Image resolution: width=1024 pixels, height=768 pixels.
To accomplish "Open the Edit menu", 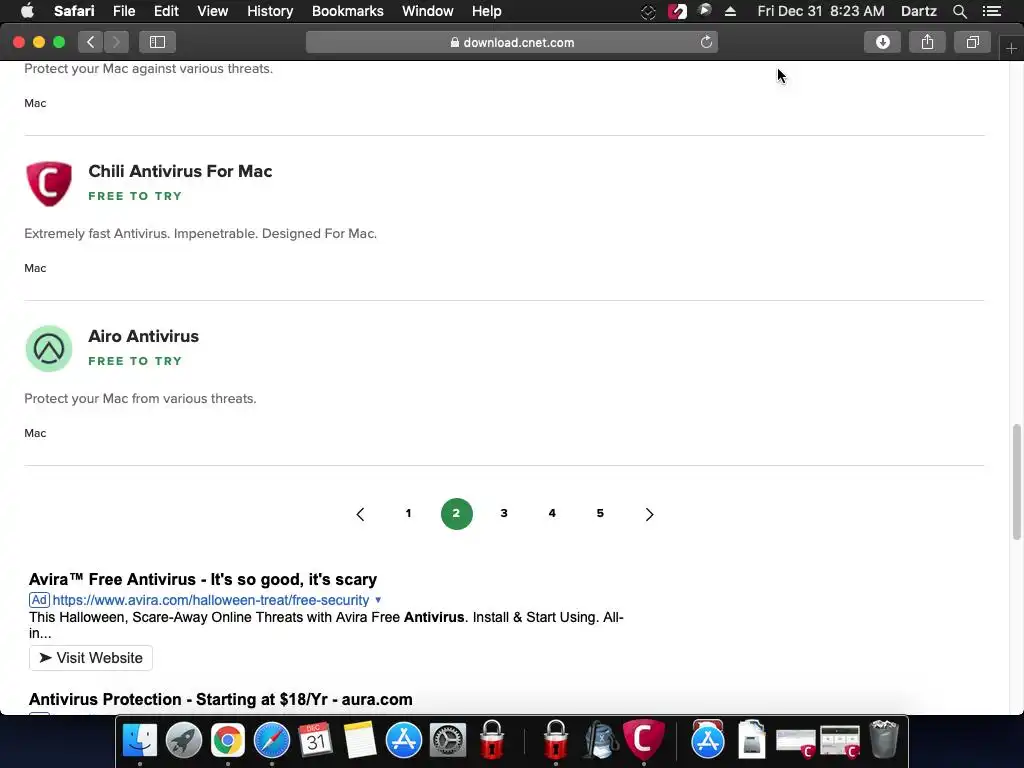I will pos(166,11).
